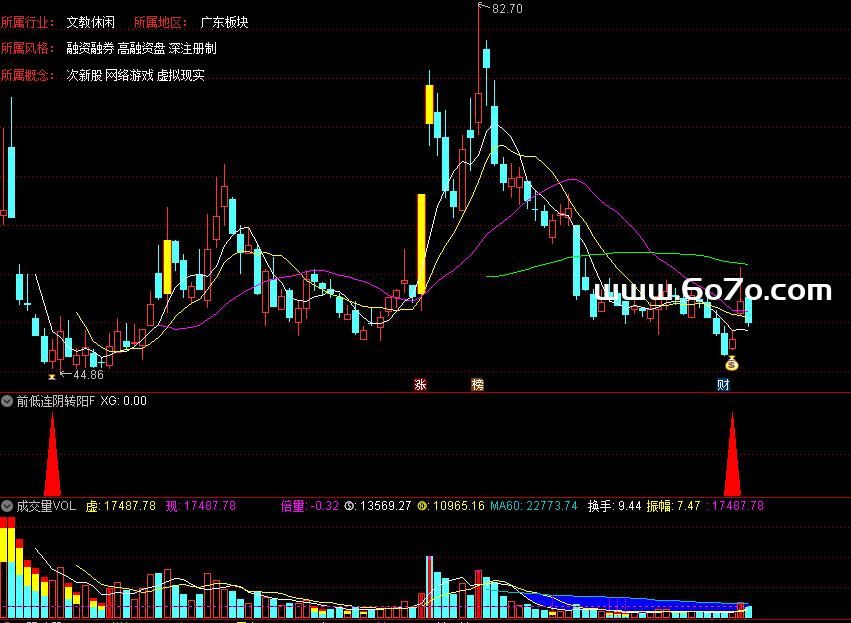Viewport: 851px width, 623px height.
Task: Click the gold money bag icon
Action: click(731, 363)
